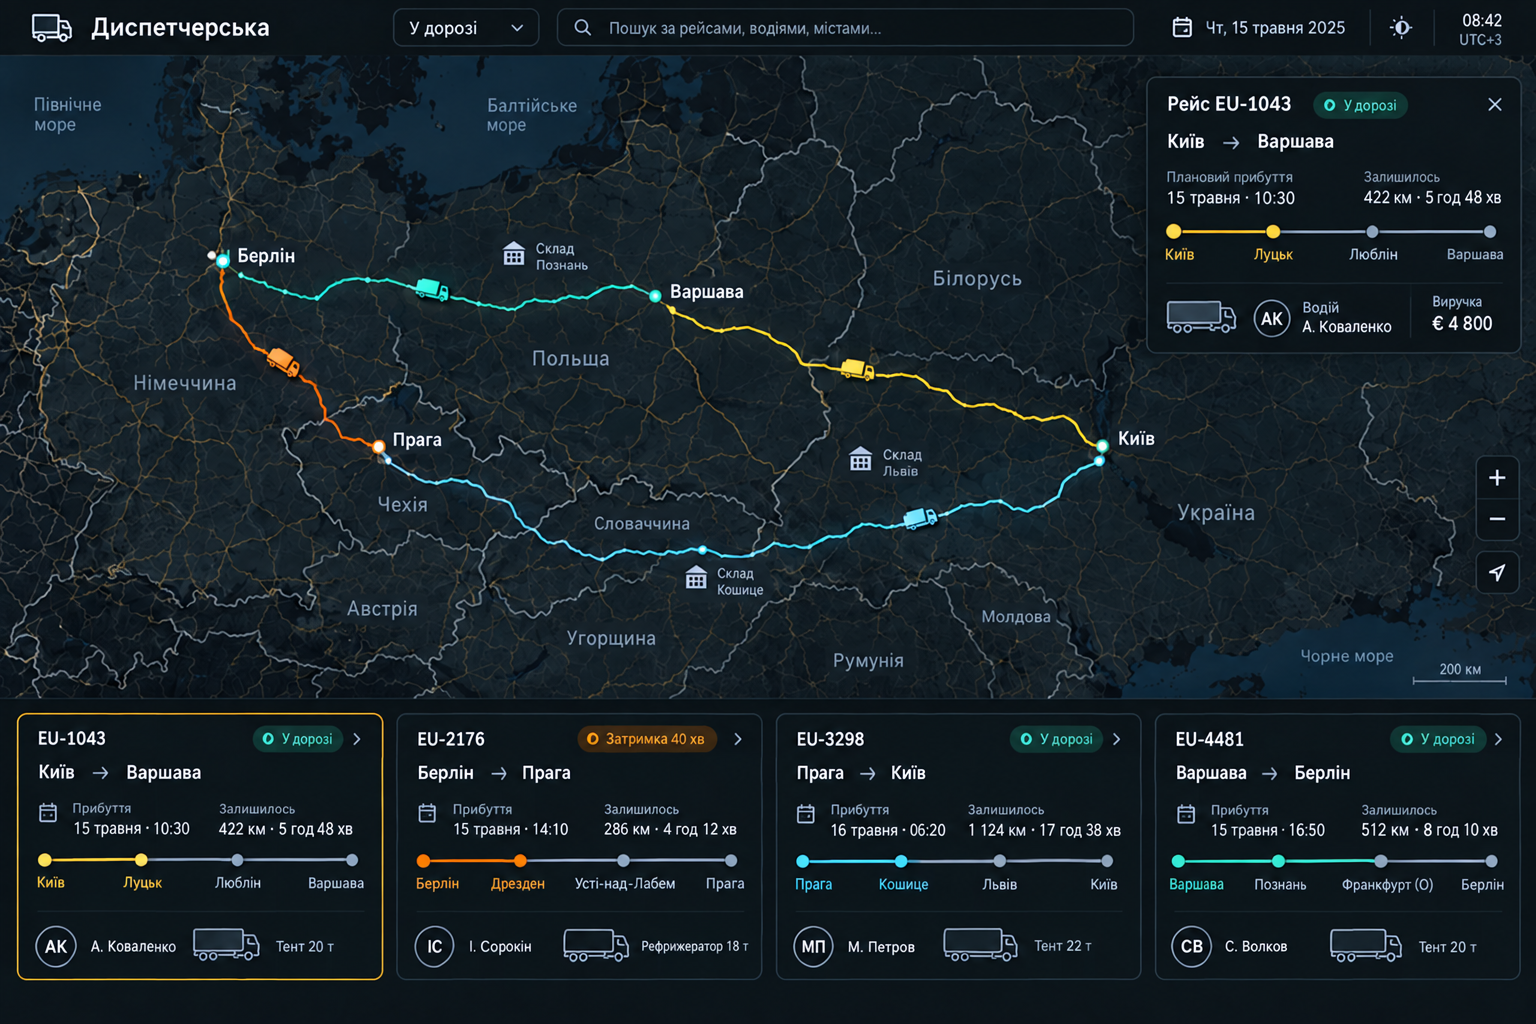Click the calendar icon on EU-4481 card

point(1186,814)
